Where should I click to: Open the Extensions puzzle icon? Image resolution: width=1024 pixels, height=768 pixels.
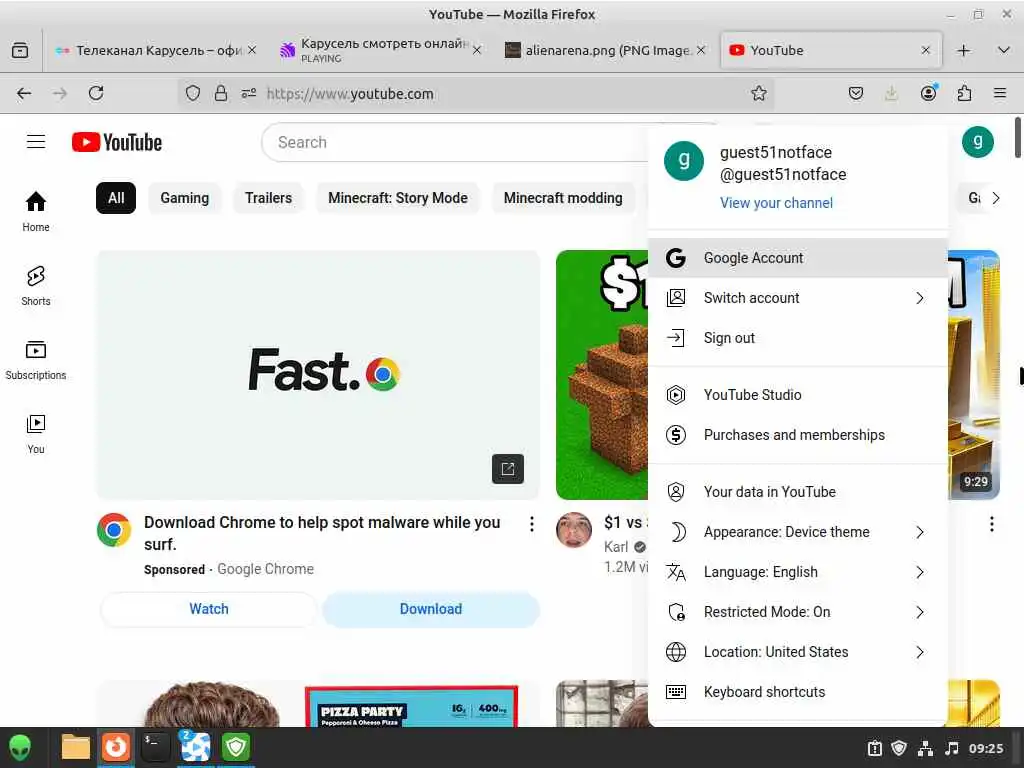[x=964, y=93]
